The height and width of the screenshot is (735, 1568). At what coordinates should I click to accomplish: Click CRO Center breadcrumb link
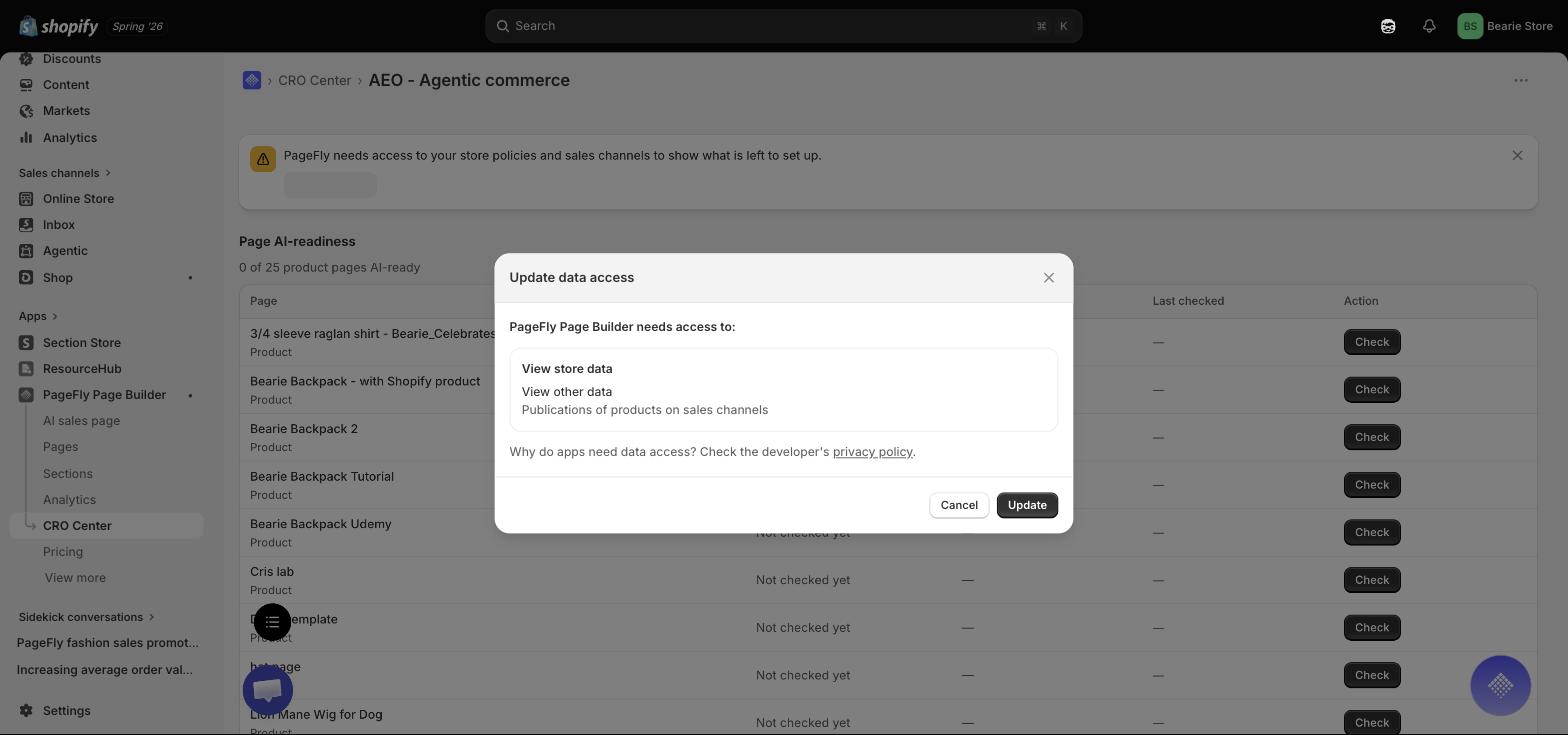click(x=314, y=80)
